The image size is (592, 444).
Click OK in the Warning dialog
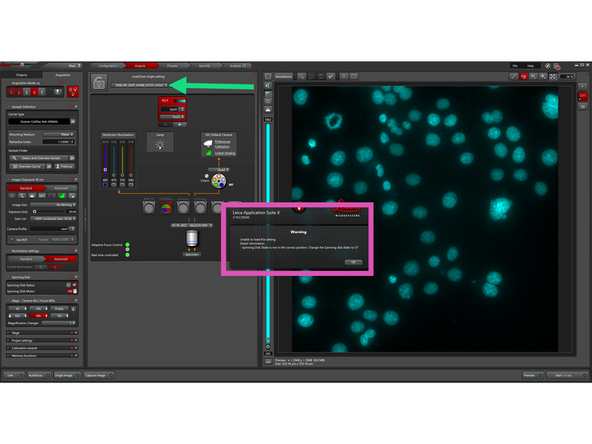click(x=353, y=262)
